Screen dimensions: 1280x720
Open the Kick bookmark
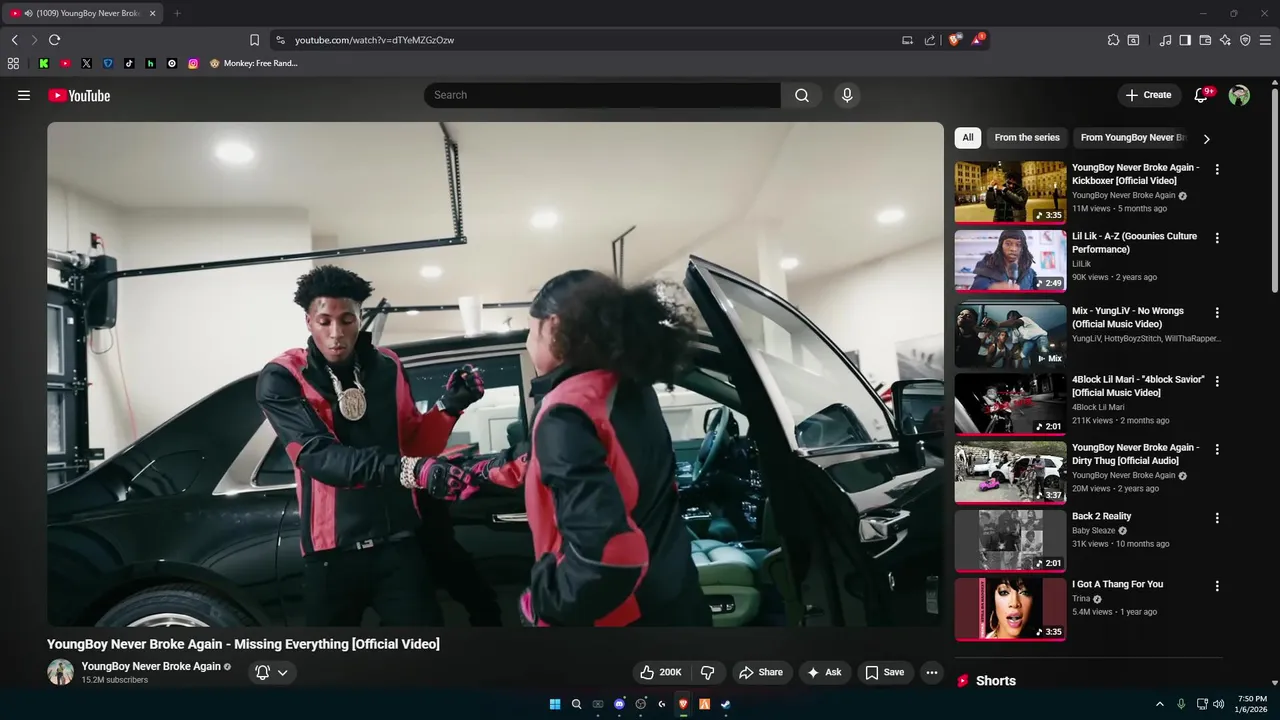click(44, 63)
